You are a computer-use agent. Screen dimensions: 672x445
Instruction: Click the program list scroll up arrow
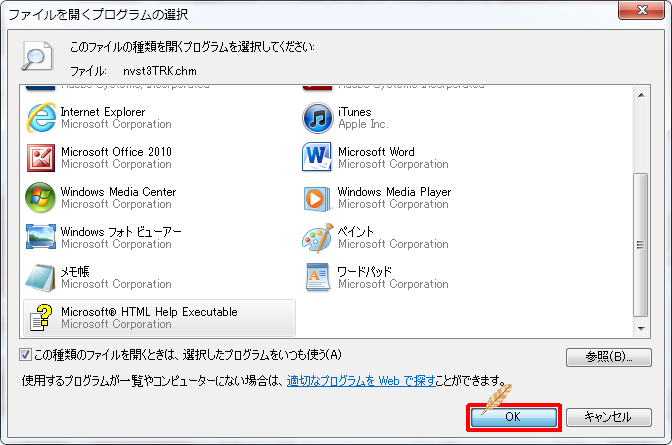pos(641,95)
